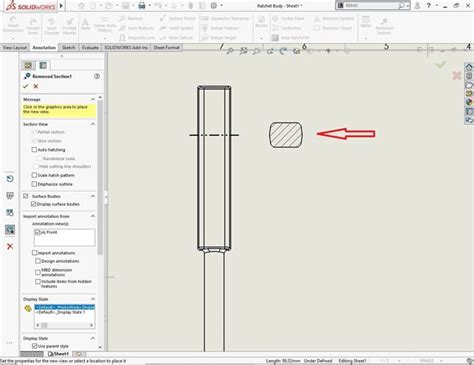Enable the Design annotations checkbox
The height and width of the screenshot is (365, 474).
tap(38, 261)
